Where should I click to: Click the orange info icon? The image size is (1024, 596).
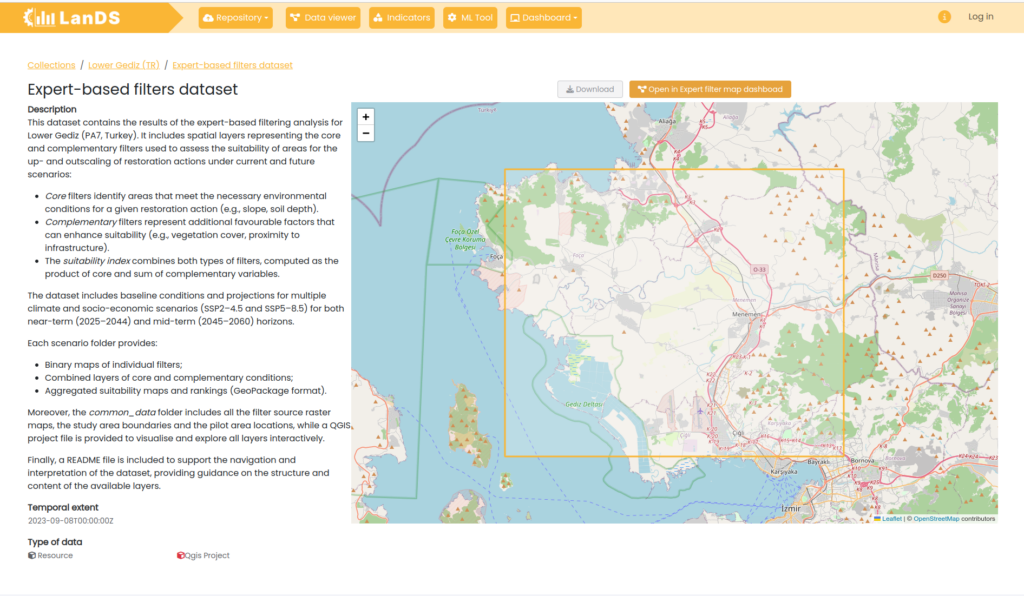944,17
